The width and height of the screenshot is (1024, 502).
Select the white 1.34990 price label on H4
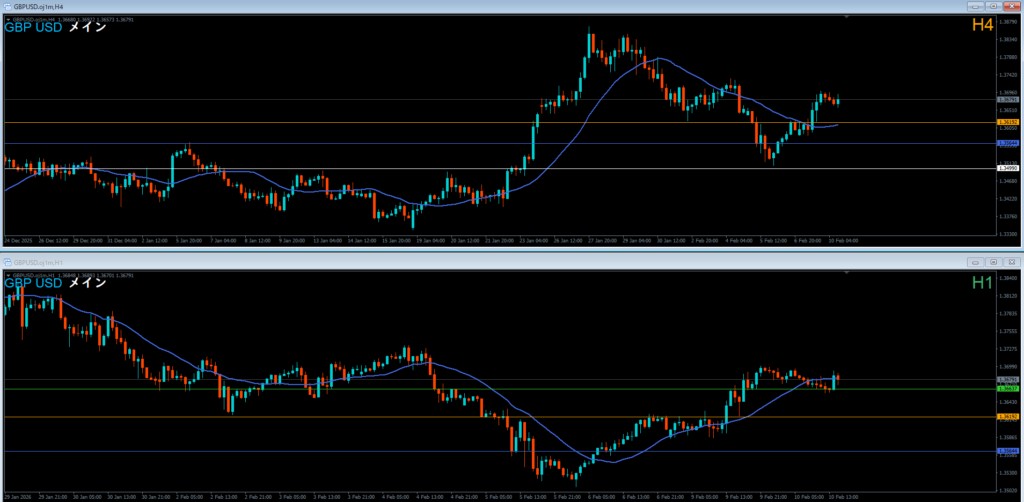tap(1008, 168)
